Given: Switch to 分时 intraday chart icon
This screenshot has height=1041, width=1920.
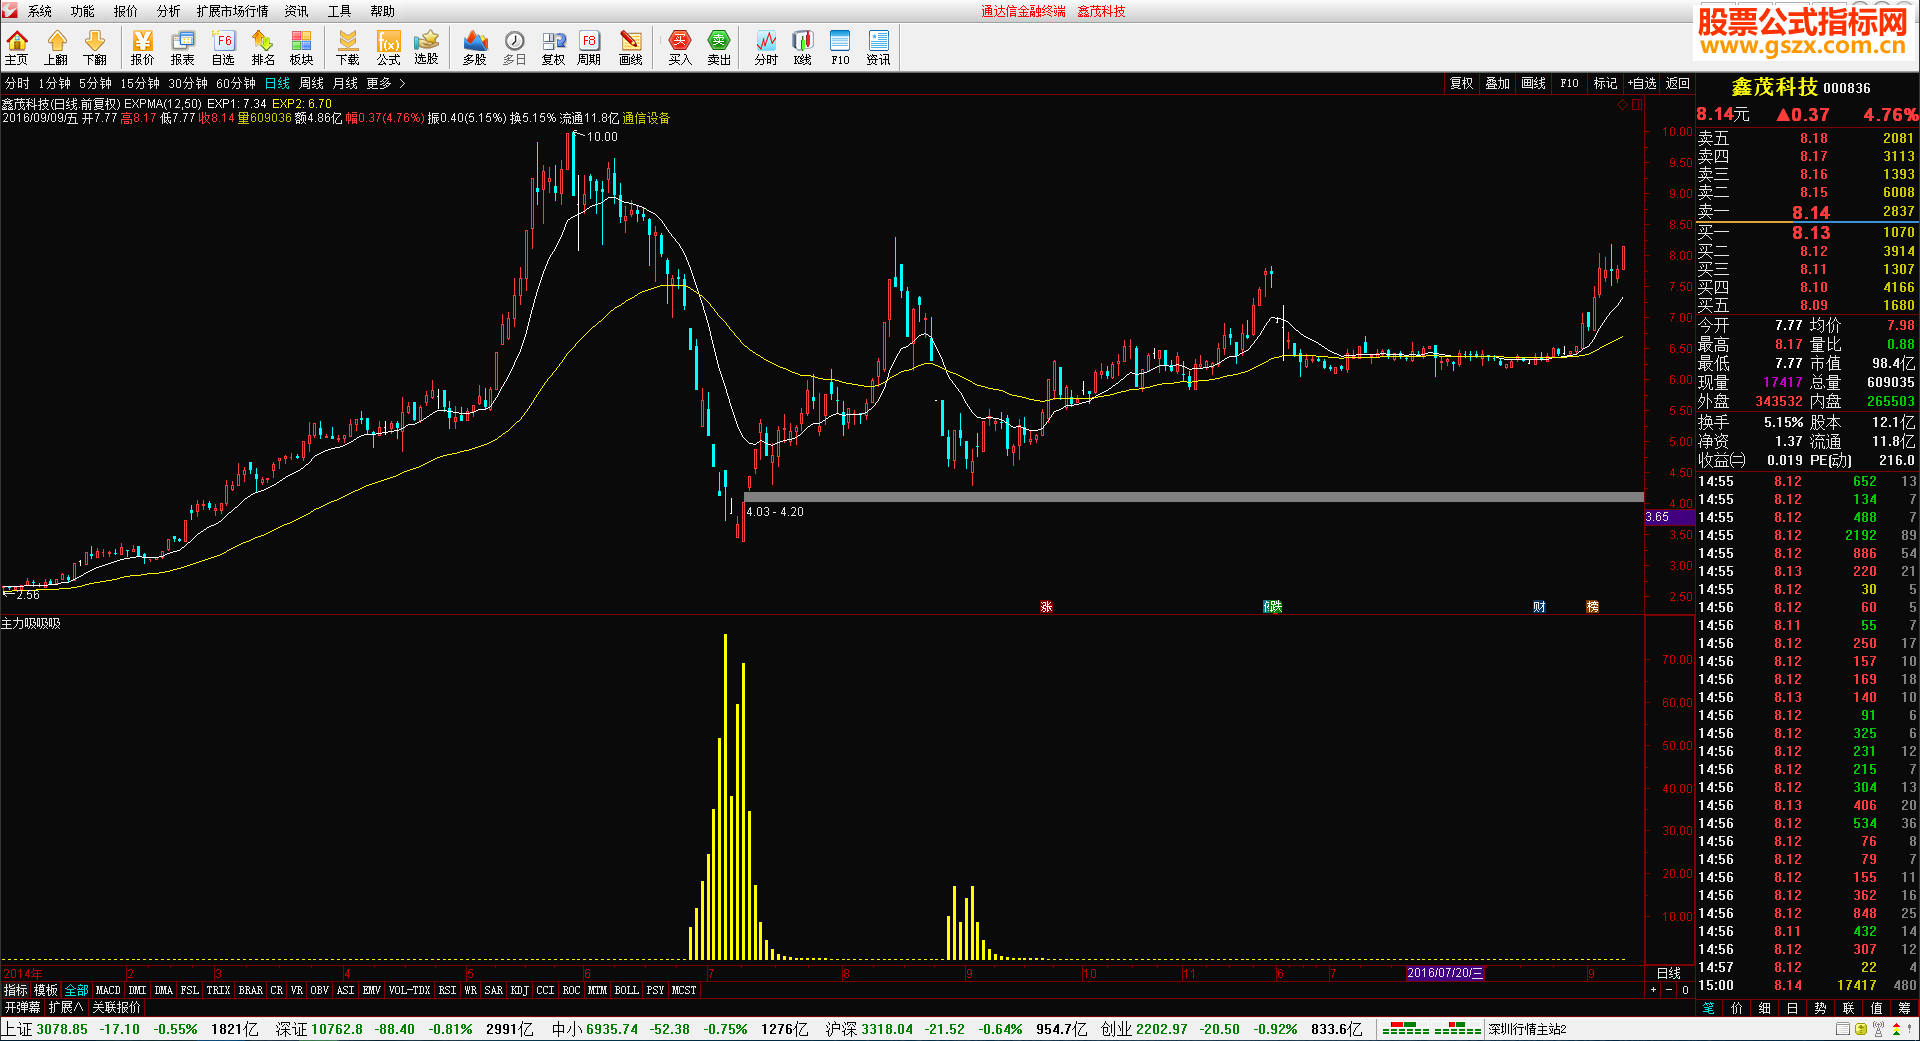Looking at the screenshot, I should coord(766,47).
